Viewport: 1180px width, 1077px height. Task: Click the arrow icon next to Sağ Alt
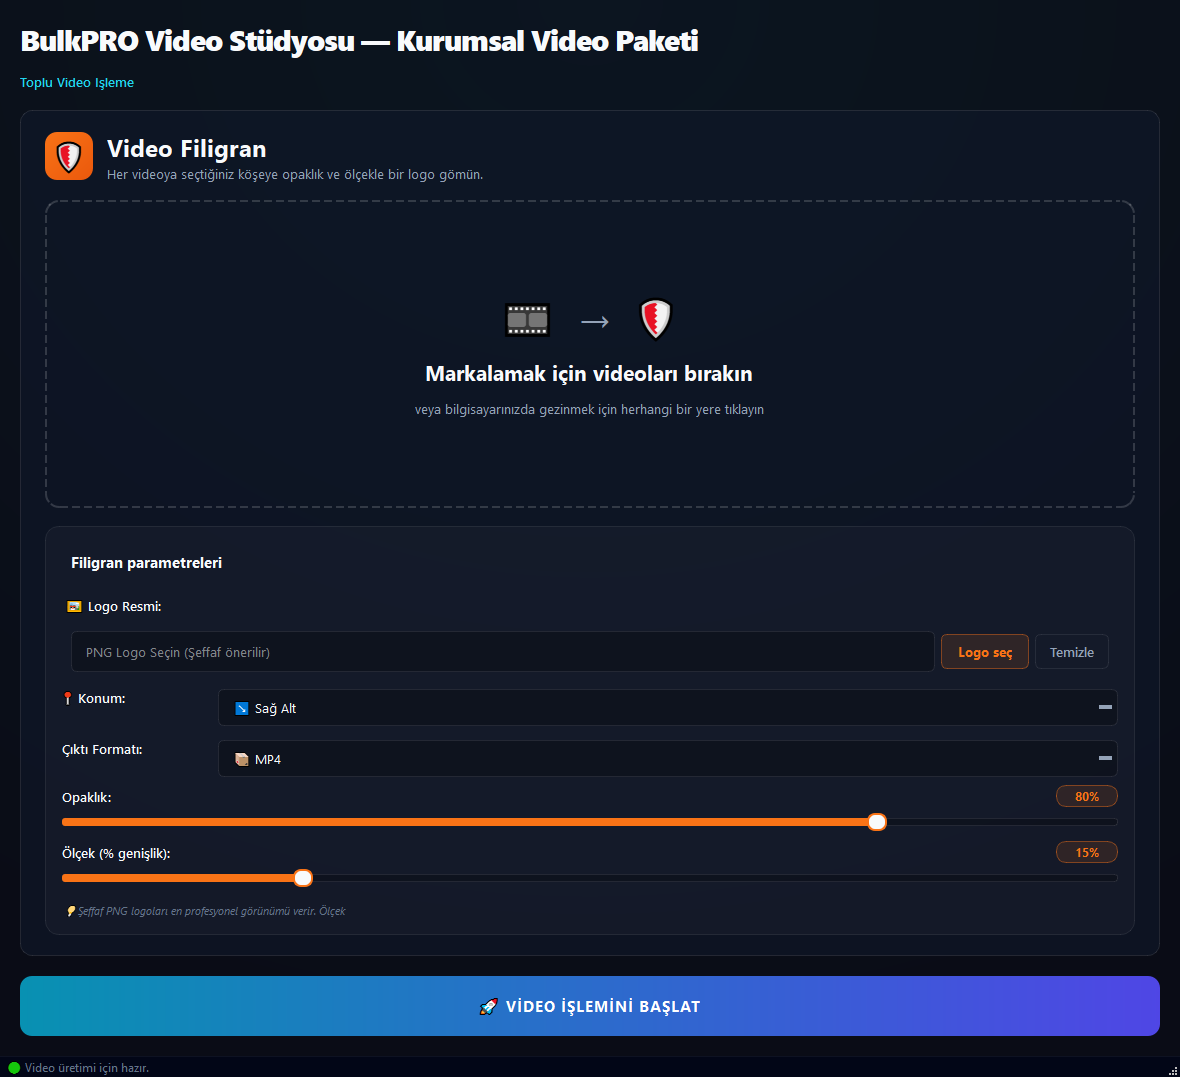pos(242,708)
